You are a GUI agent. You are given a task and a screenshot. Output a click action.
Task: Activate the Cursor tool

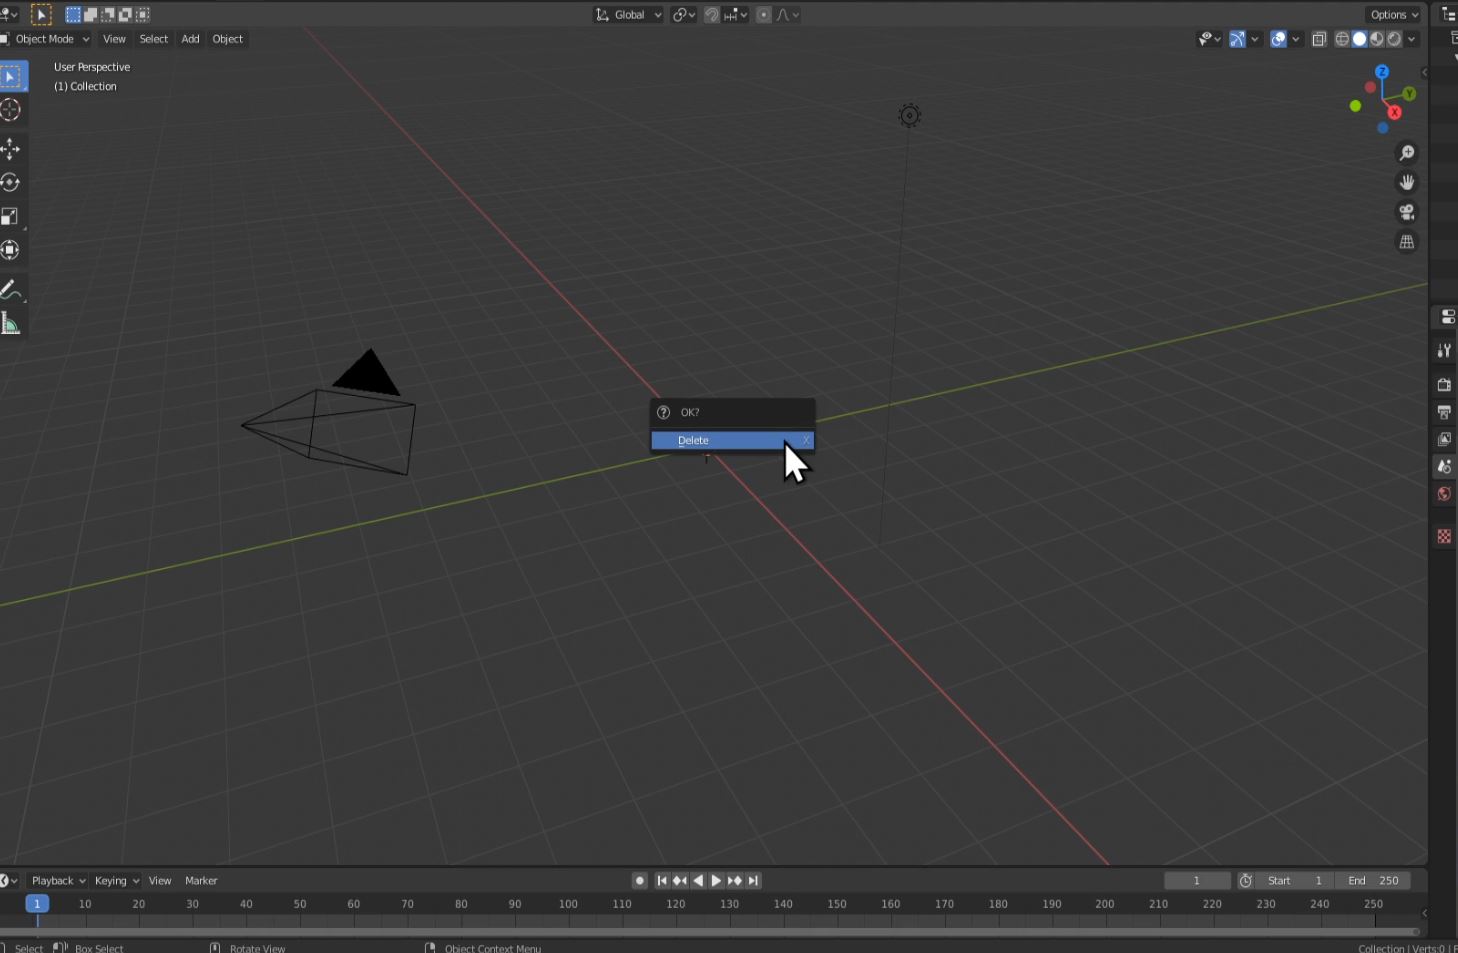pyautogui.click(x=11, y=110)
